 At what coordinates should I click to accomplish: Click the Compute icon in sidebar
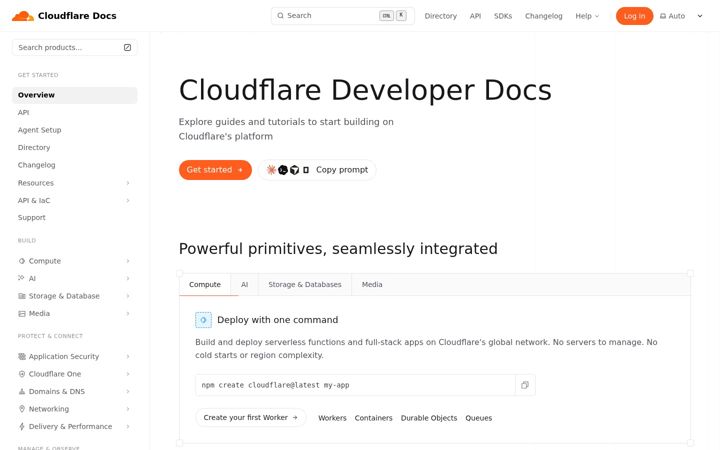pyautogui.click(x=22, y=261)
